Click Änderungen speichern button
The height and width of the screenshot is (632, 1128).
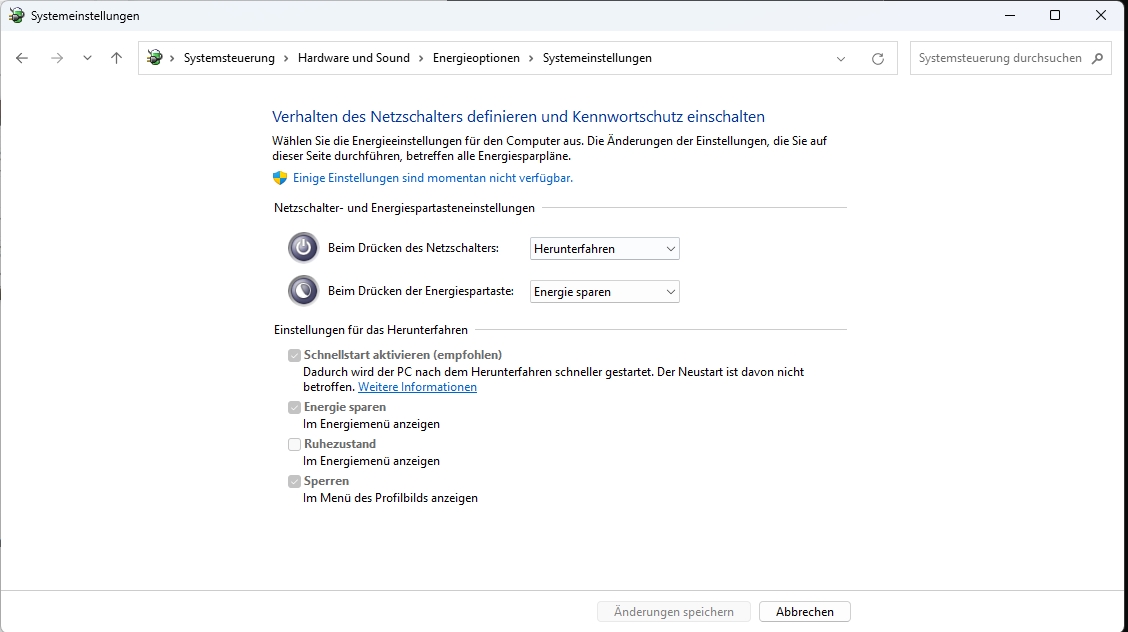[673, 612]
